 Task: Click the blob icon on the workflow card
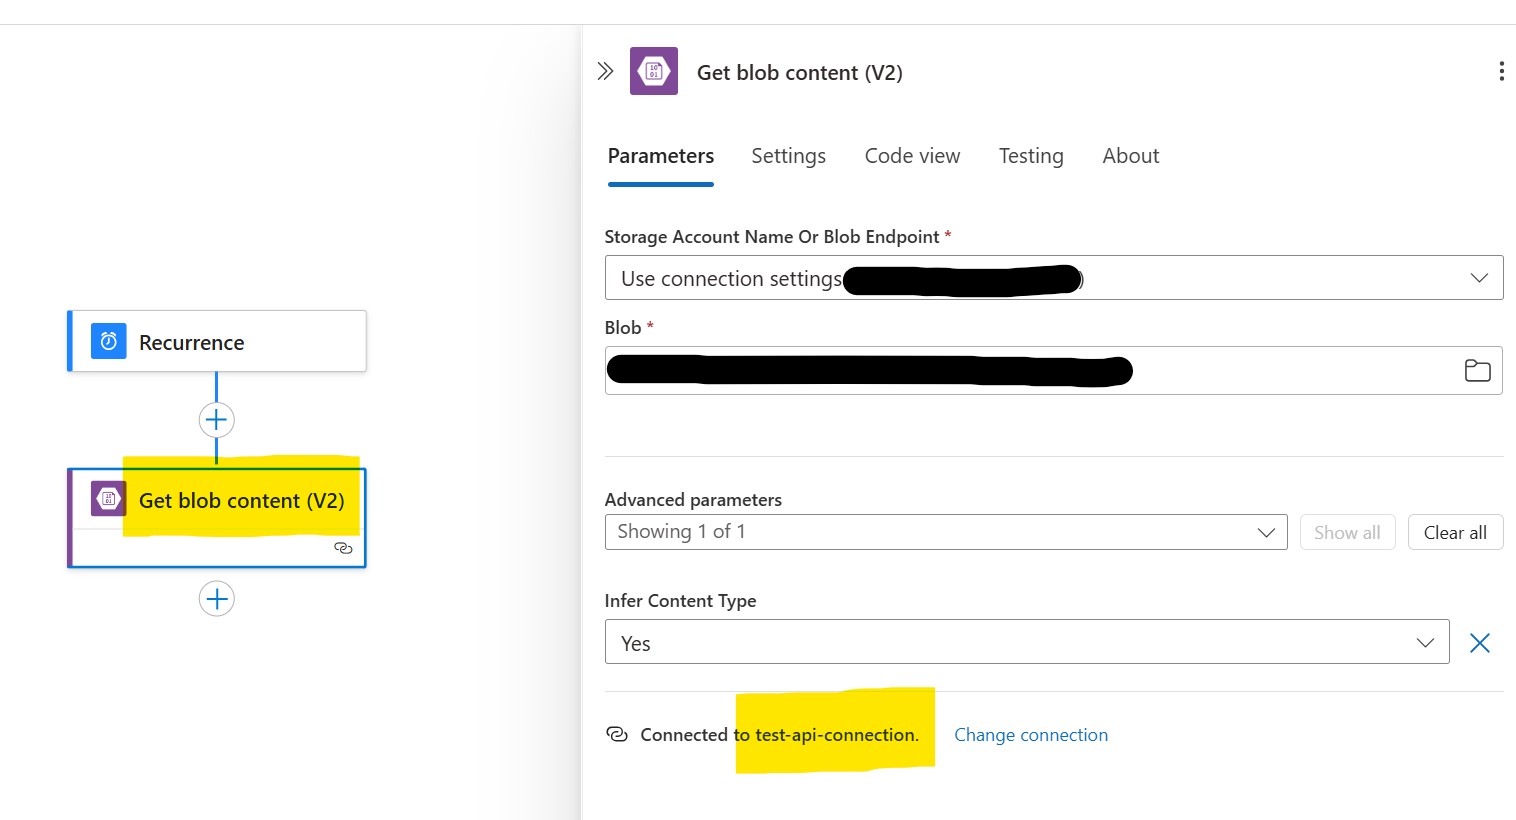(x=108, y=499)
